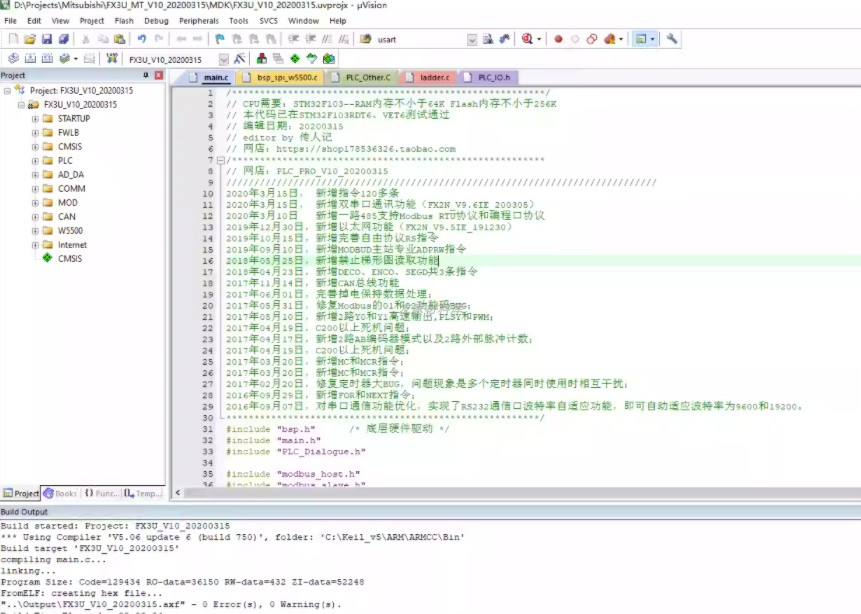Switch to the ladder.c editor tab
861x614 pixels.
pyautogui.click(x=432, y=76)
